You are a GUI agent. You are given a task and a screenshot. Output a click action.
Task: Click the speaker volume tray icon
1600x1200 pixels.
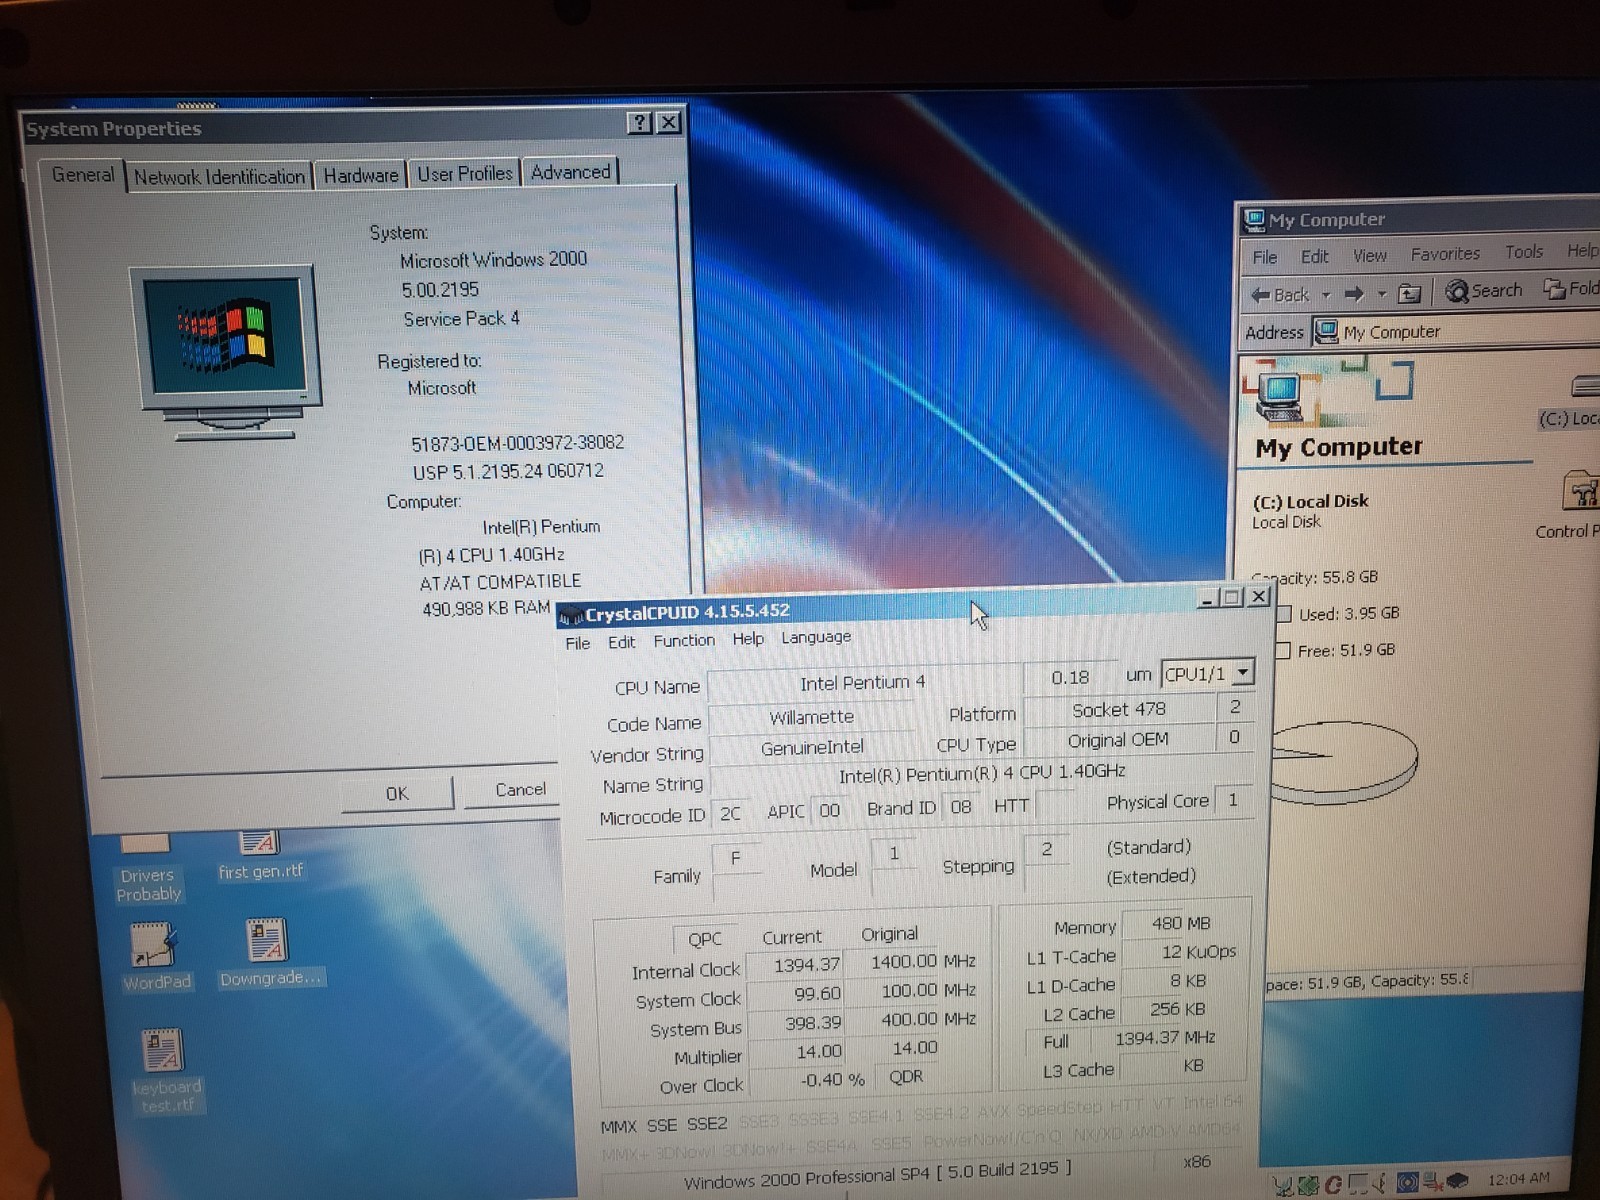pos(1381,1184)
